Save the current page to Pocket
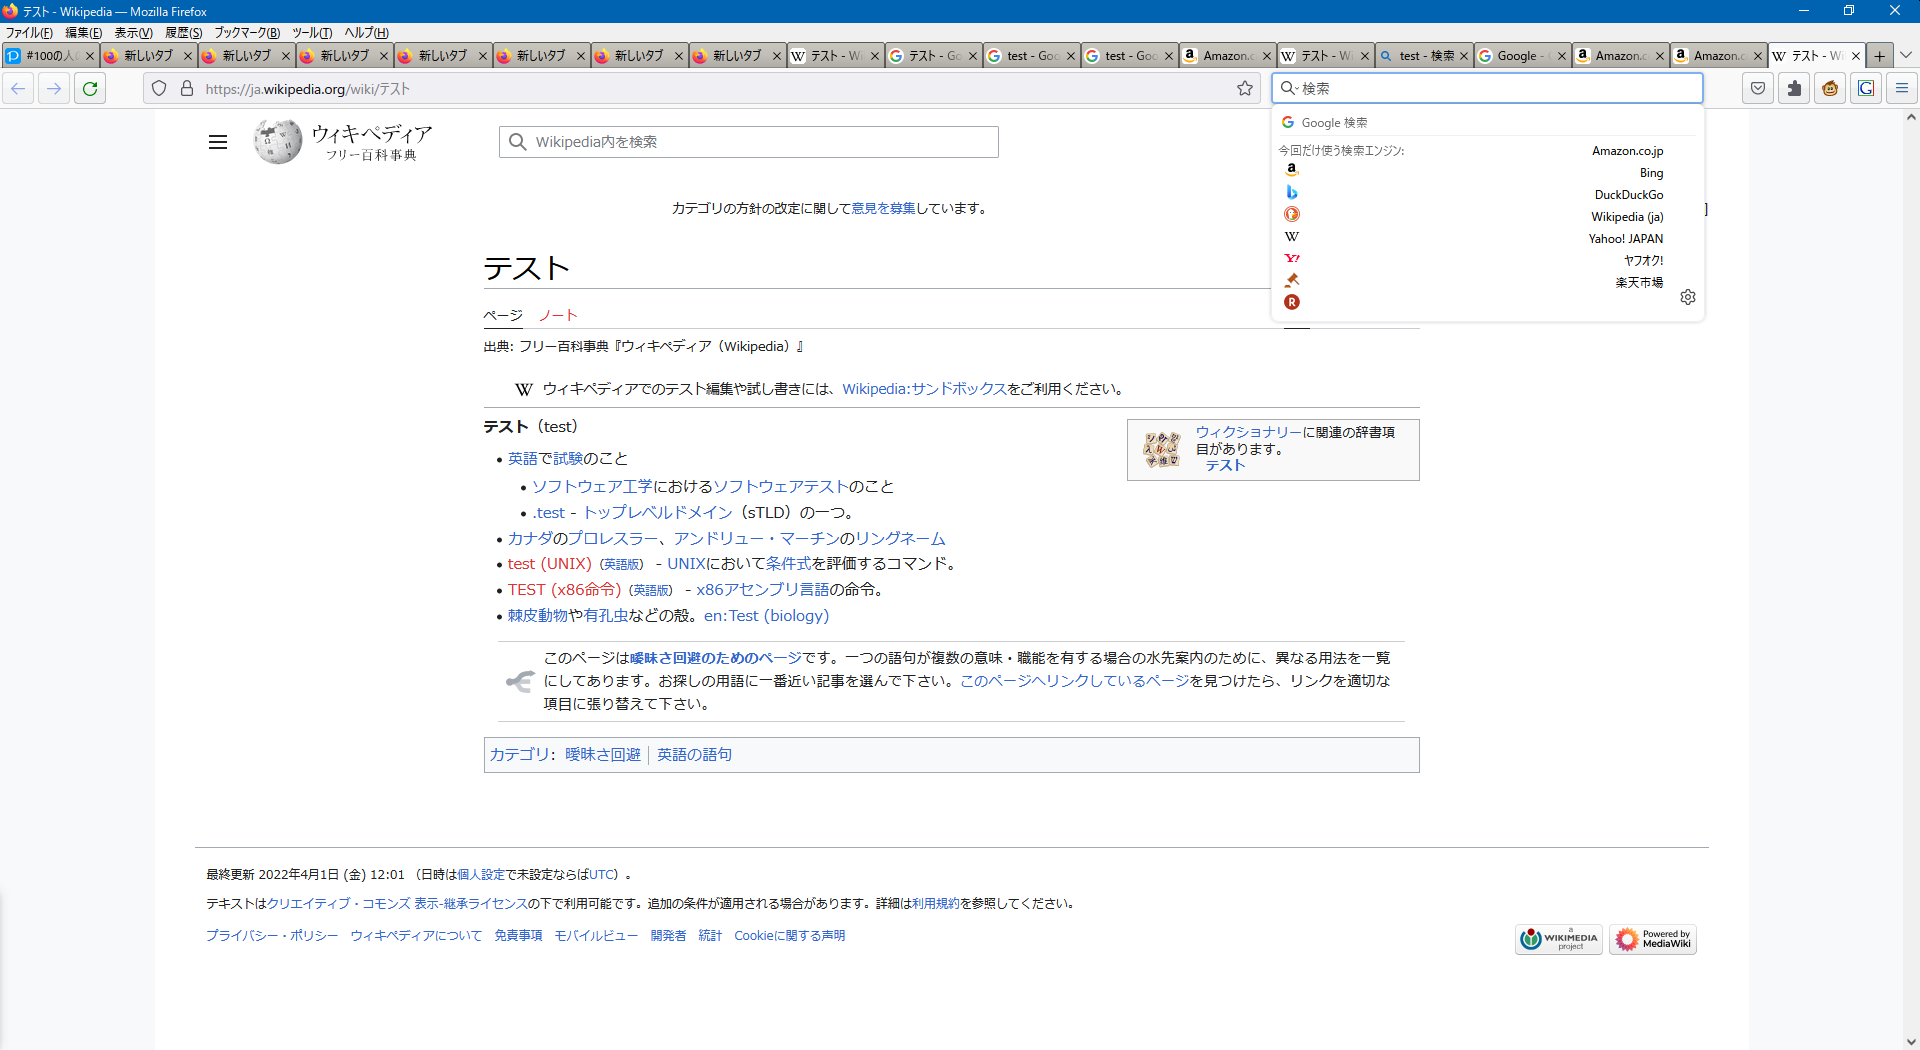The width and height of the screenshot is (1920, 1050). (1757, 88)
